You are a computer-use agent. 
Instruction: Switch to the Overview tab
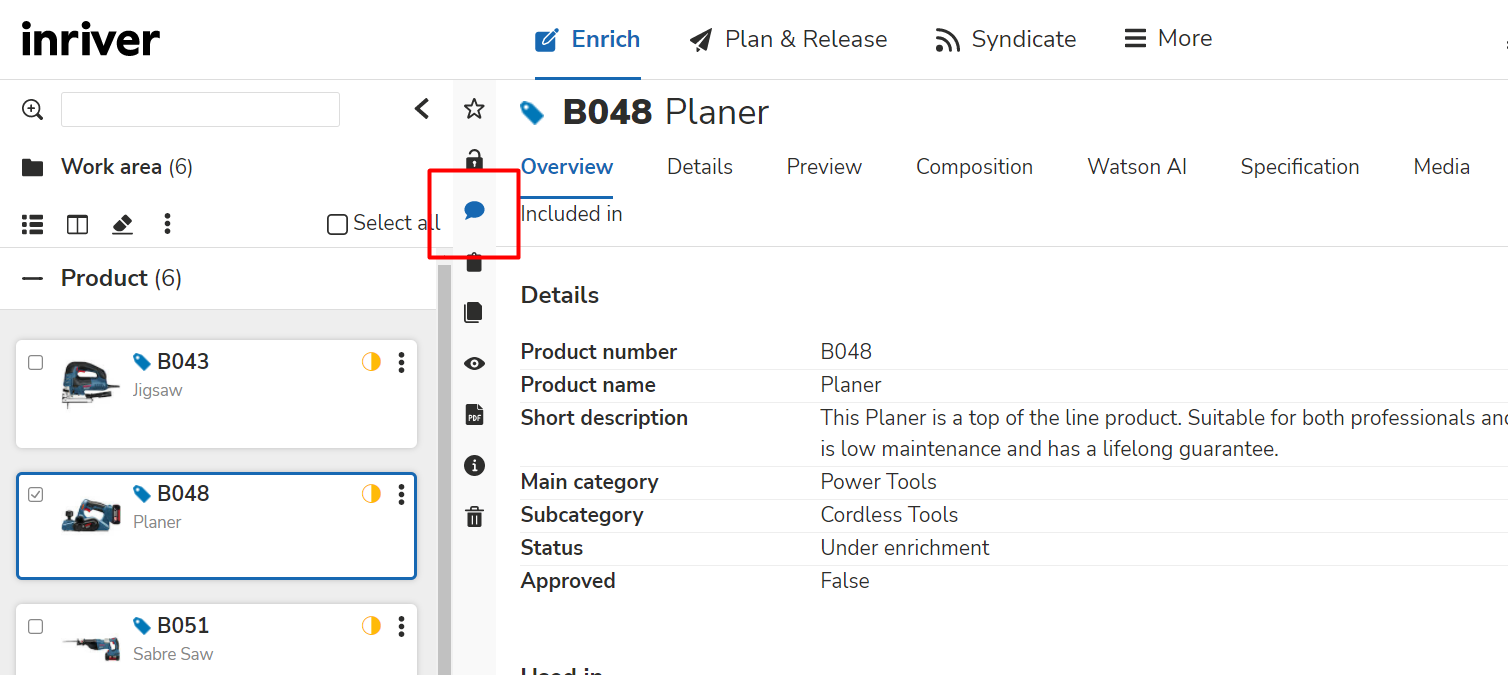tap(567, 167)
